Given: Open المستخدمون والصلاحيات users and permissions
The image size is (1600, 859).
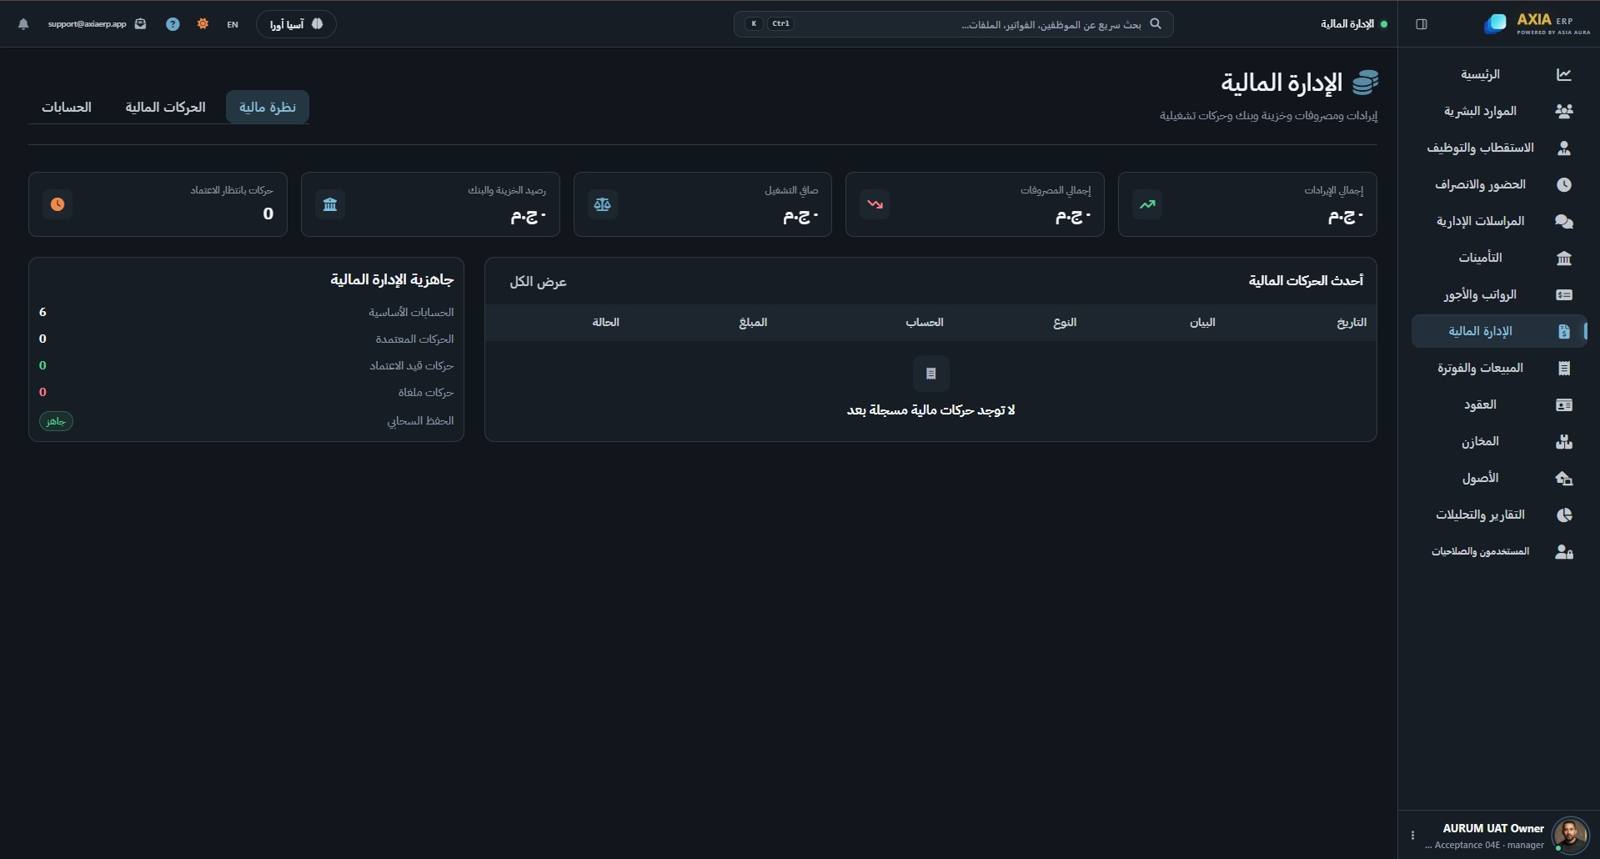Looking at the screenshot, I should 1498,551.
